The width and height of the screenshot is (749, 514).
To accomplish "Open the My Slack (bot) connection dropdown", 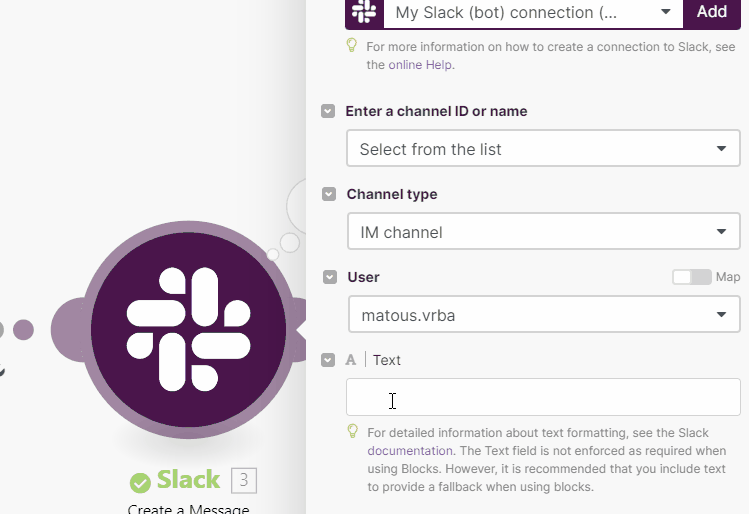I will (x=534, y=12).
